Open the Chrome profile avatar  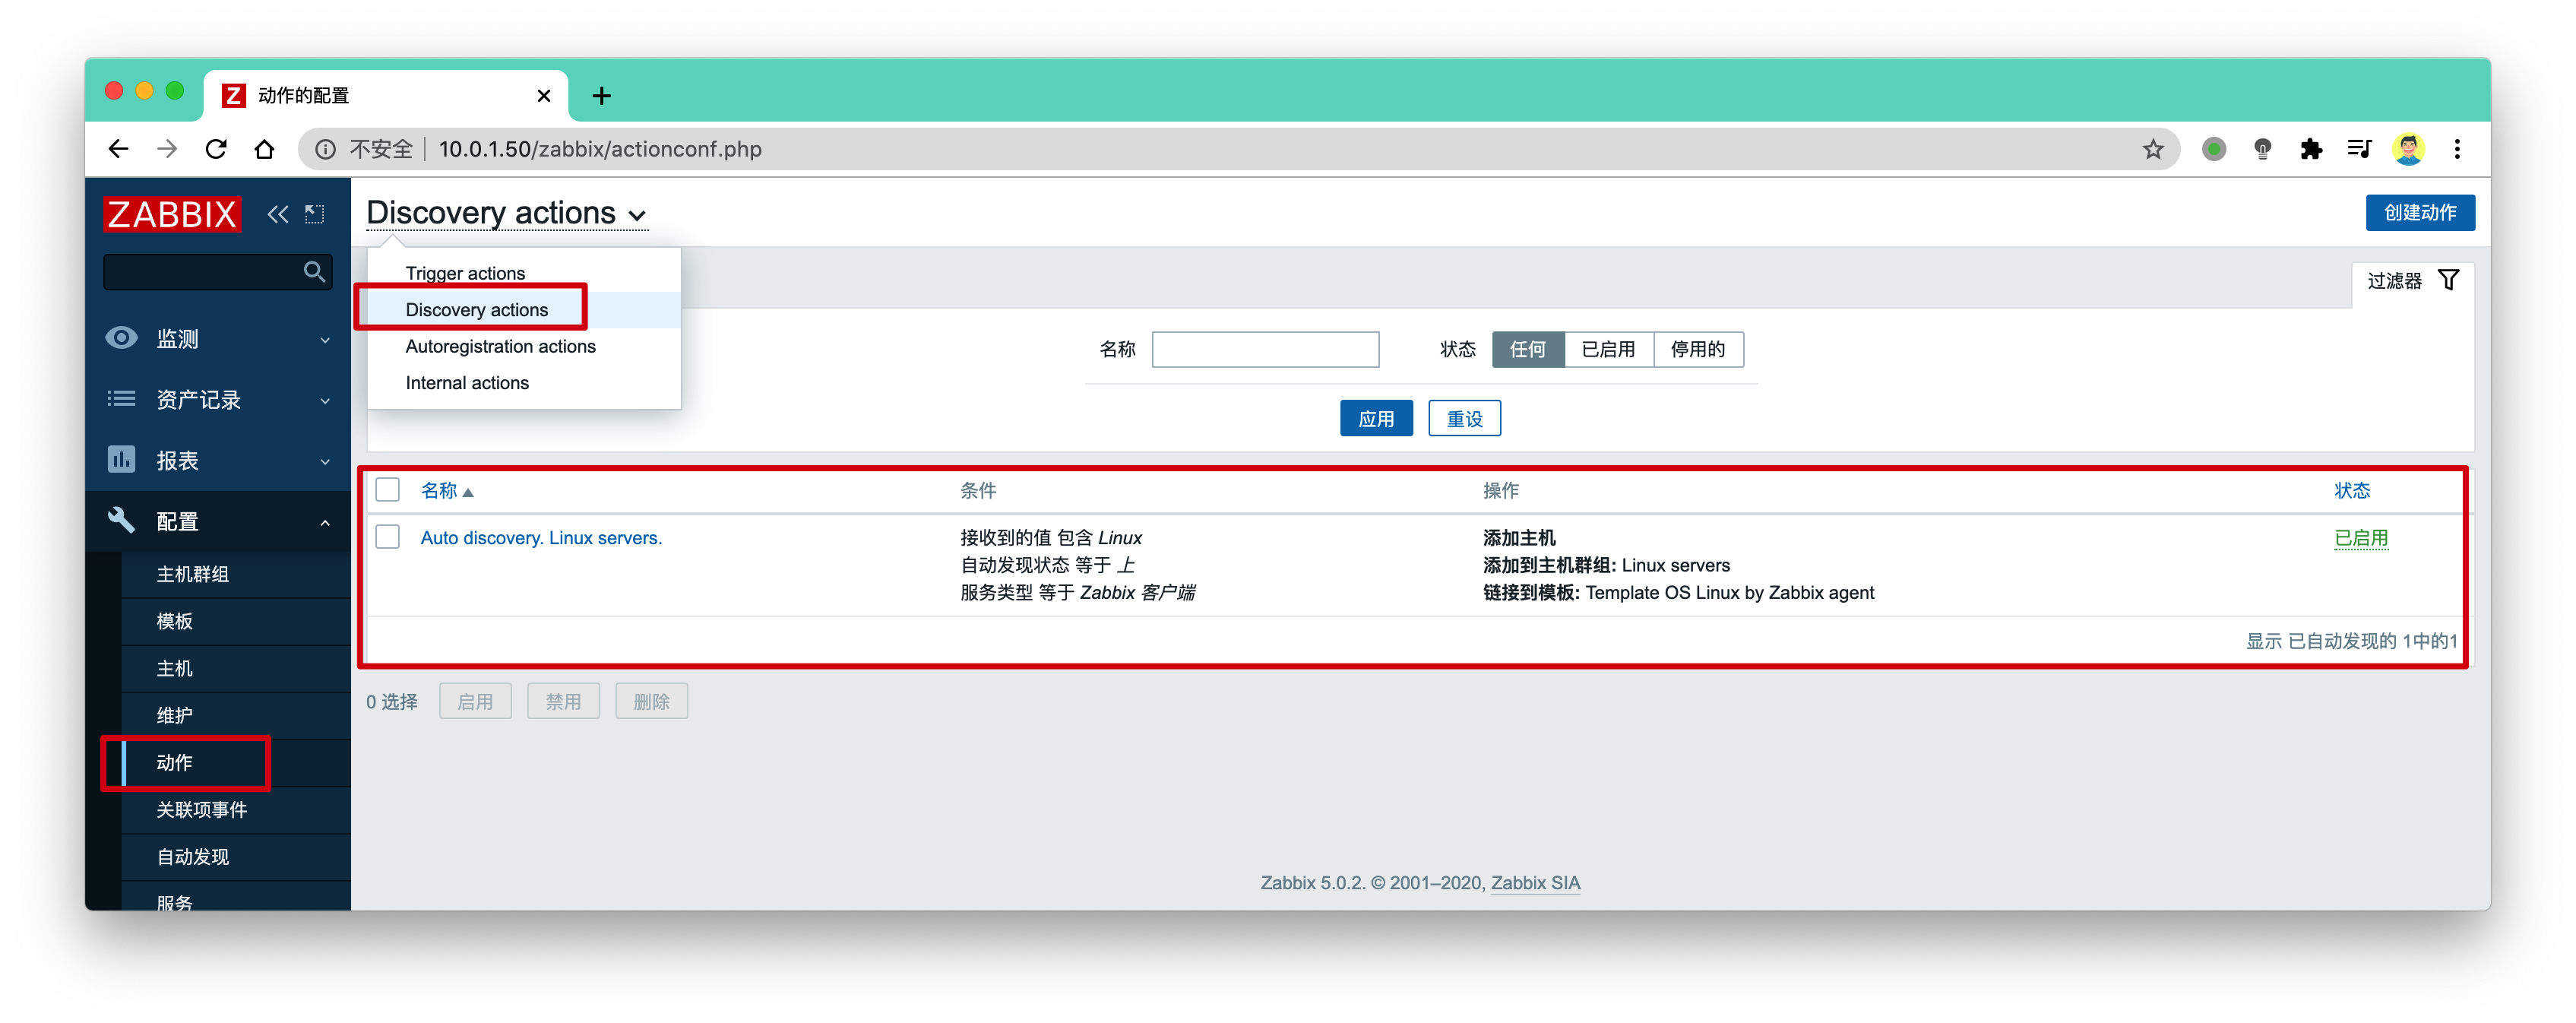2408,149
